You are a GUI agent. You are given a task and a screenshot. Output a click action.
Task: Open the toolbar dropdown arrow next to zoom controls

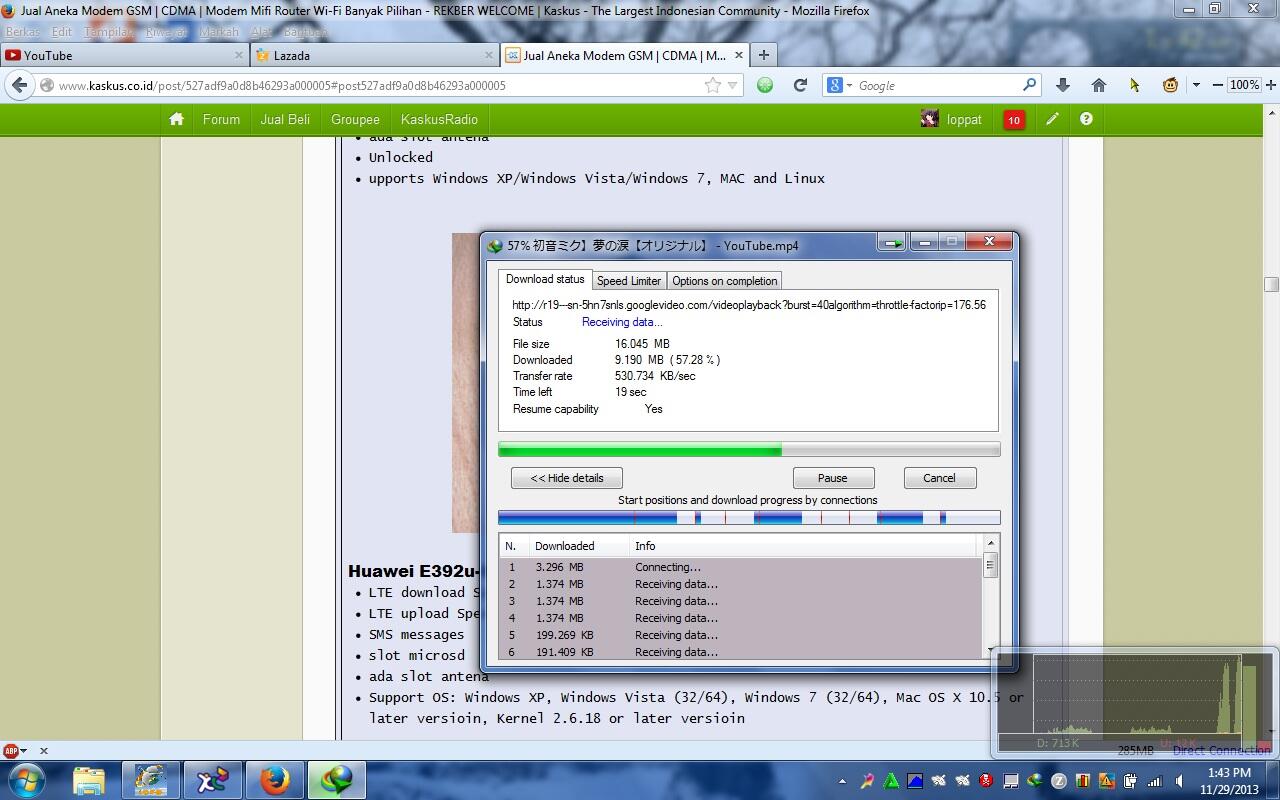tap(1196, 85)
